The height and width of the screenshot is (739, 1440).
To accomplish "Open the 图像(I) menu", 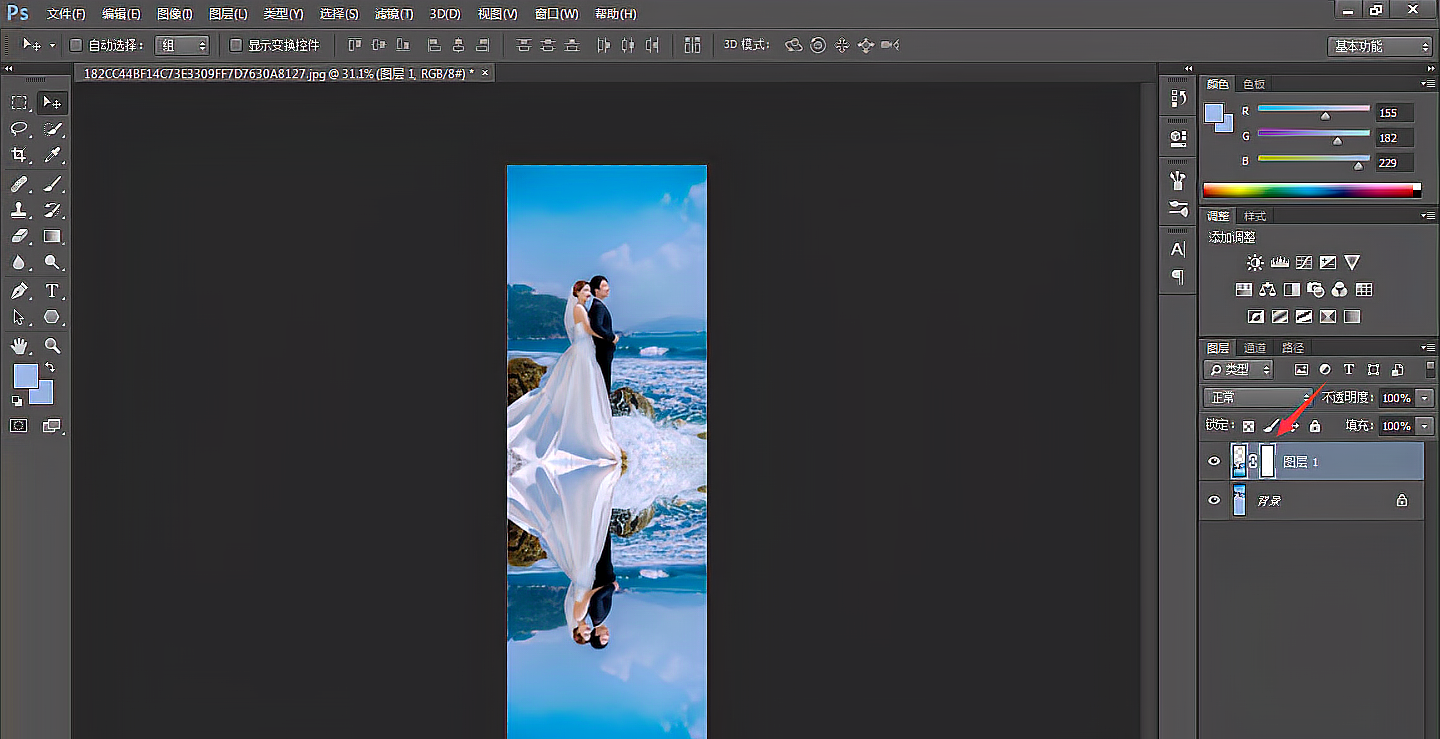I will pyautogui.click(x=175, y=14).
